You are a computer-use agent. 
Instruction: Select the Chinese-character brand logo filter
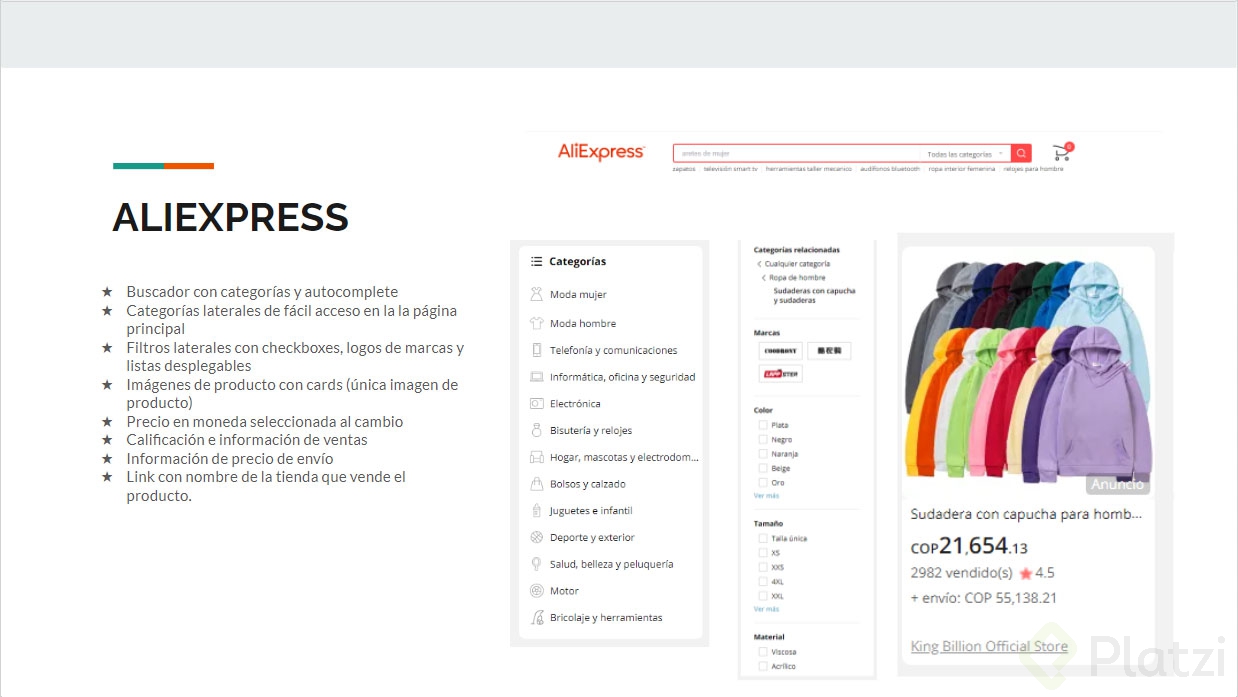click(x=829, y=351)
